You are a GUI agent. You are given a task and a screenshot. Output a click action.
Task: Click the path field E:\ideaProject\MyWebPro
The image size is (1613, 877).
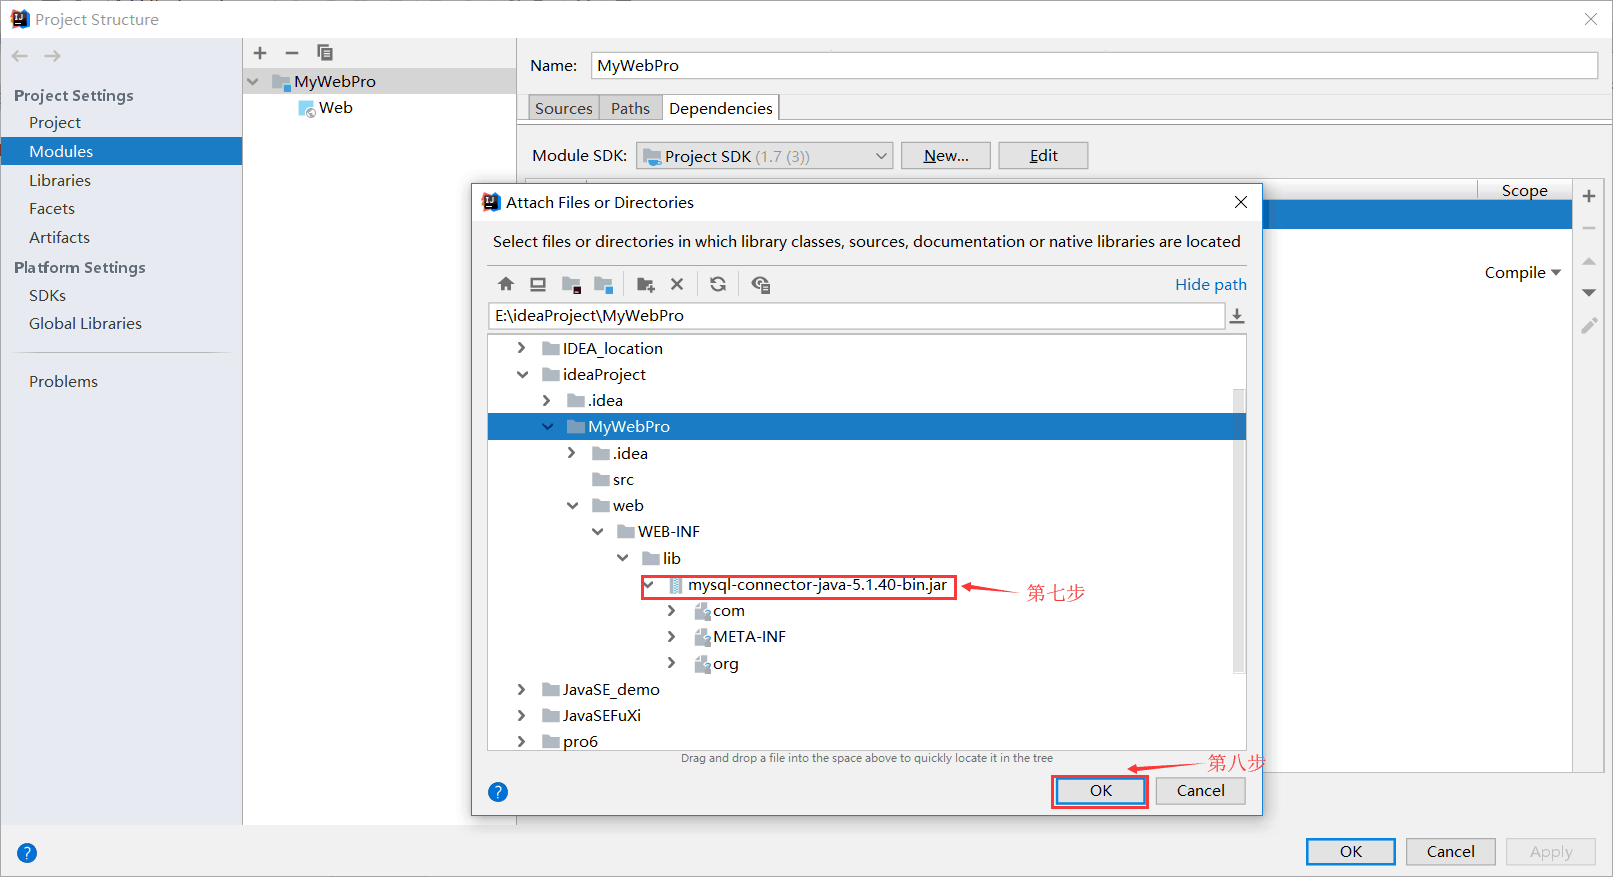856,316
